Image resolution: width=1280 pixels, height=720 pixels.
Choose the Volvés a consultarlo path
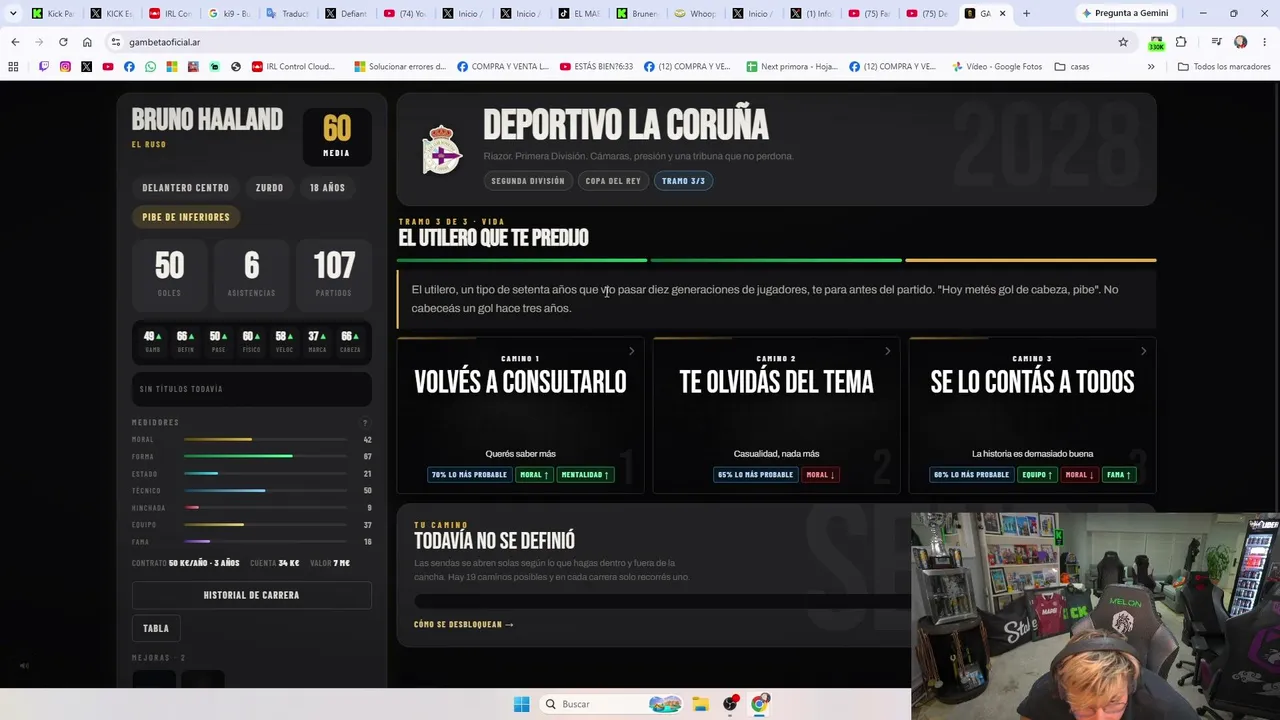(520, 415)
